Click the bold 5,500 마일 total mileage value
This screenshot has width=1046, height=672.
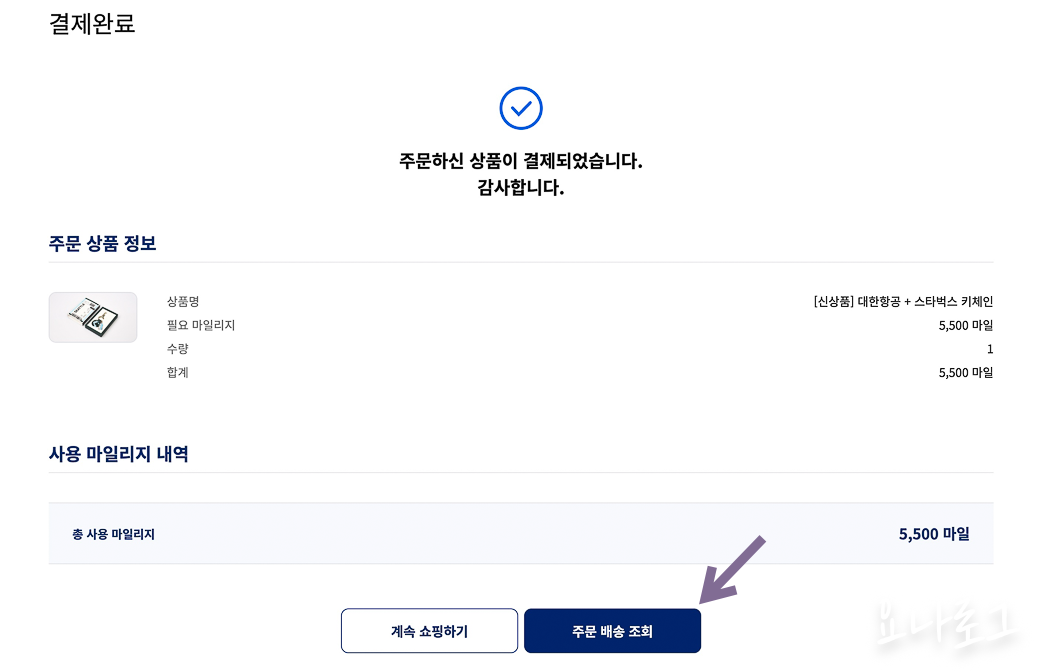(932, 533)
